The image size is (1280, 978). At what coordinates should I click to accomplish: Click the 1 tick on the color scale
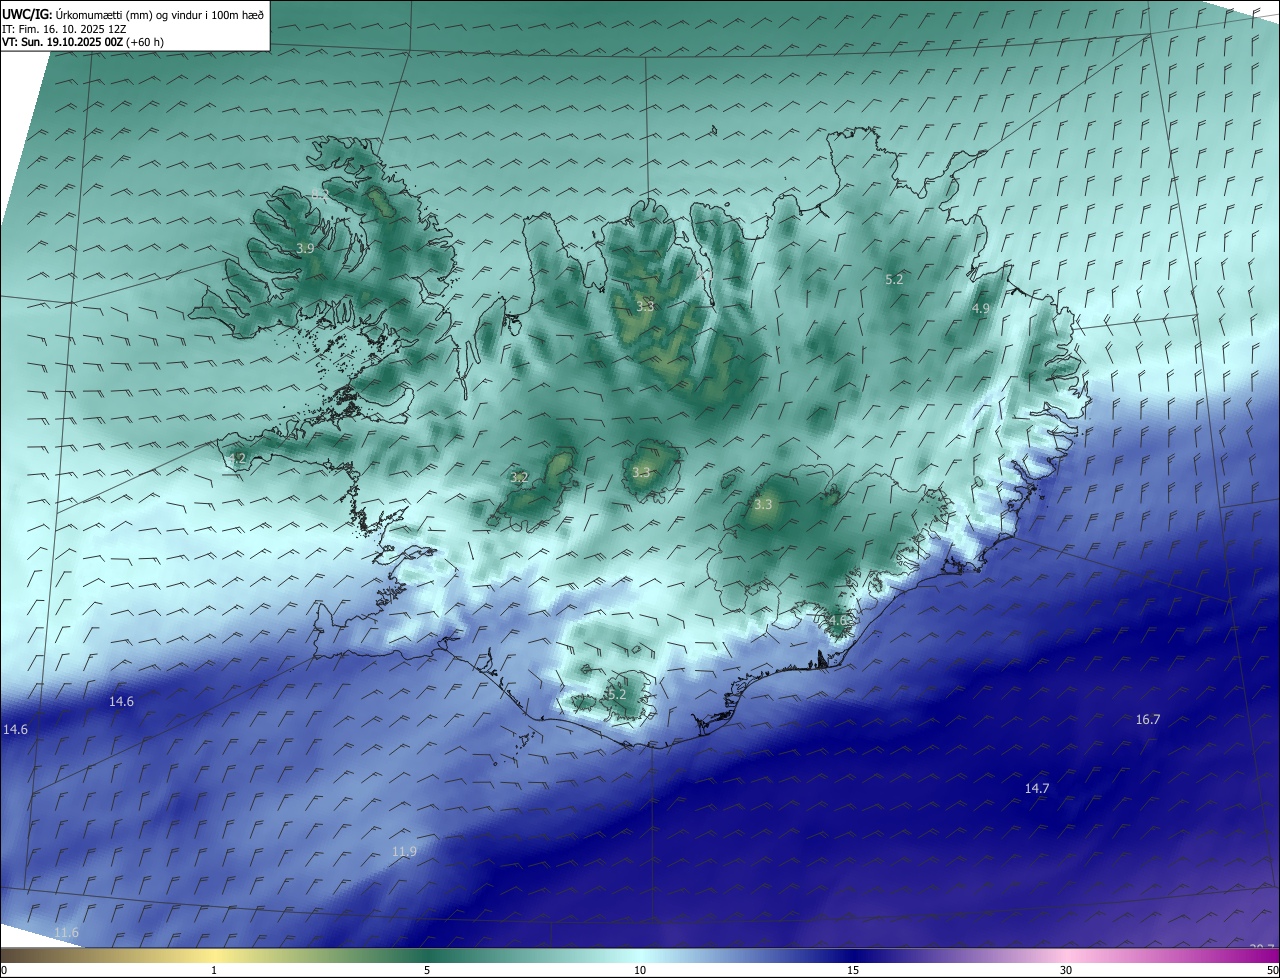tap(214, 970)
